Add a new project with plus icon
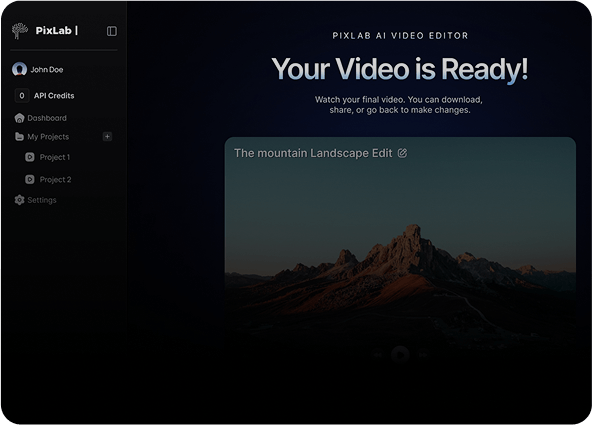Viewport: 592px width, 425px height. [x=107, y=137]
